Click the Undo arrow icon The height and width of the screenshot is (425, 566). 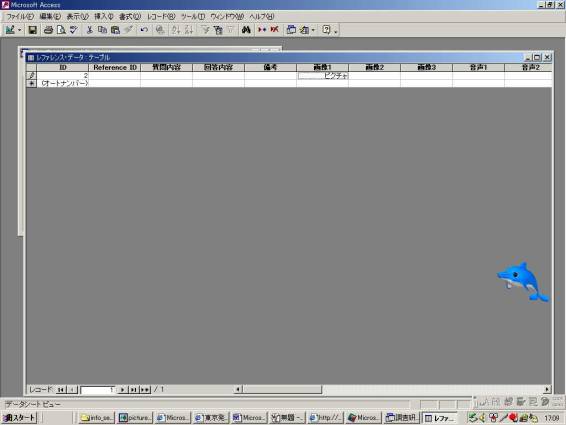click(x=144, y=30)
